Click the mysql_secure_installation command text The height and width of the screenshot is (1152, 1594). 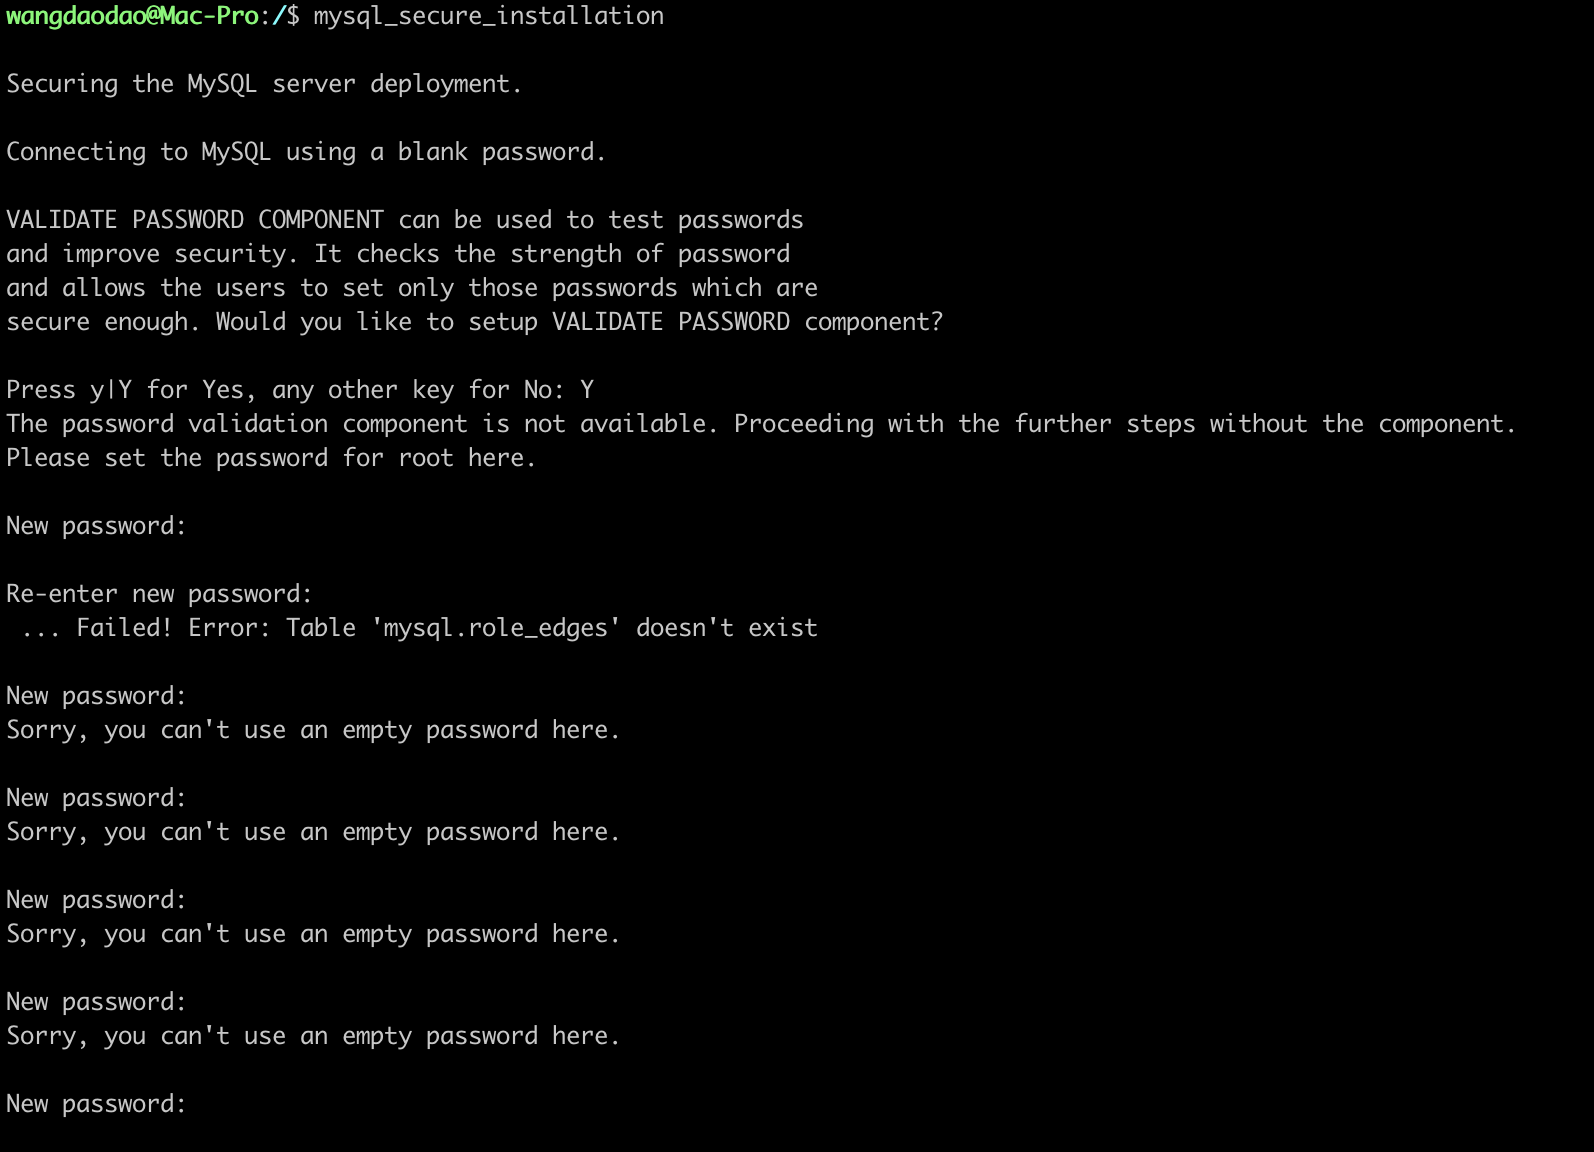coord(488,16)
